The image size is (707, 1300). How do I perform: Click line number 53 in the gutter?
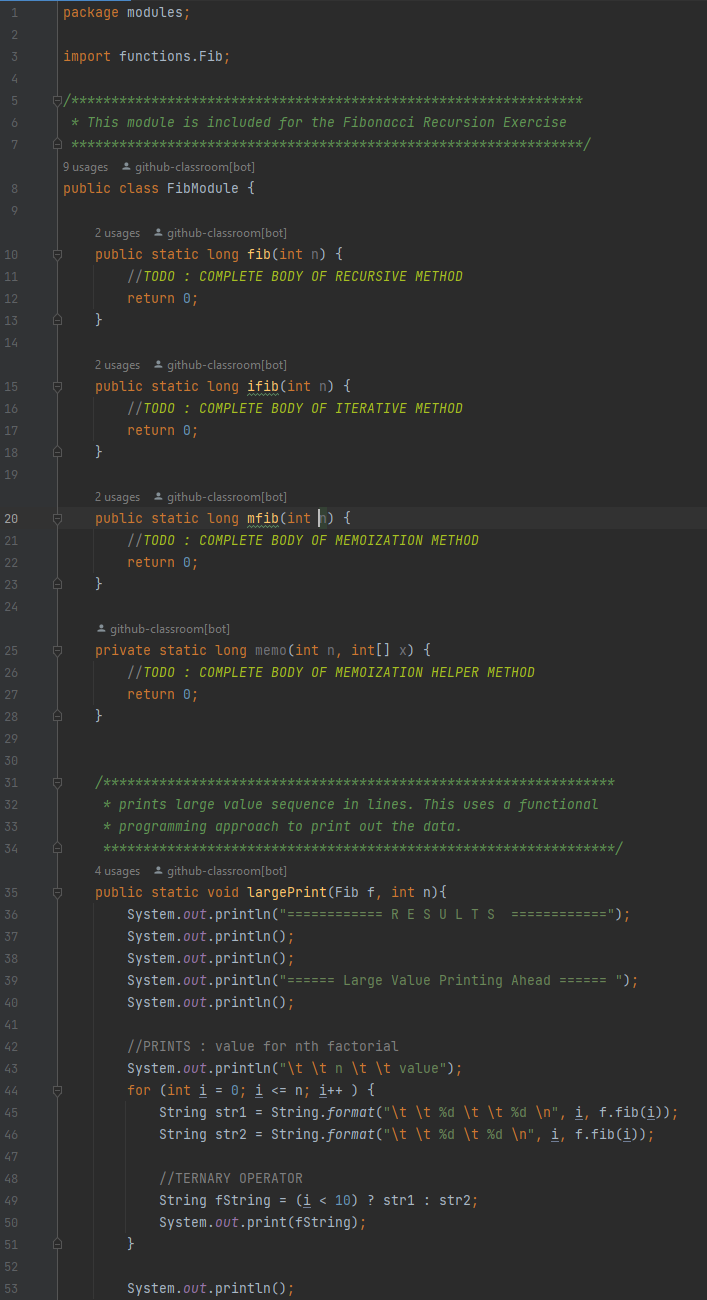tap(11, 1288)
